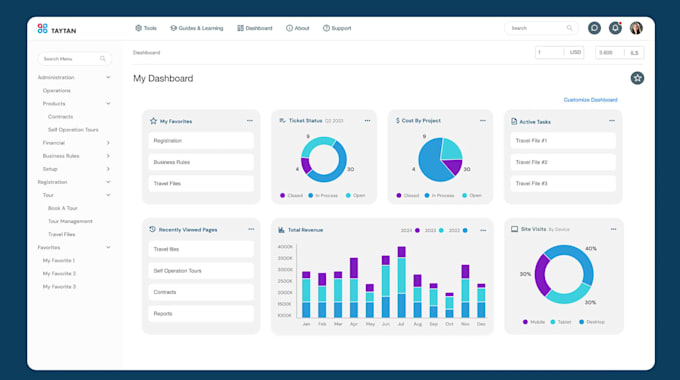Open My Favorite 3
The image size is (680, 380).
click(x=59, y=287)
